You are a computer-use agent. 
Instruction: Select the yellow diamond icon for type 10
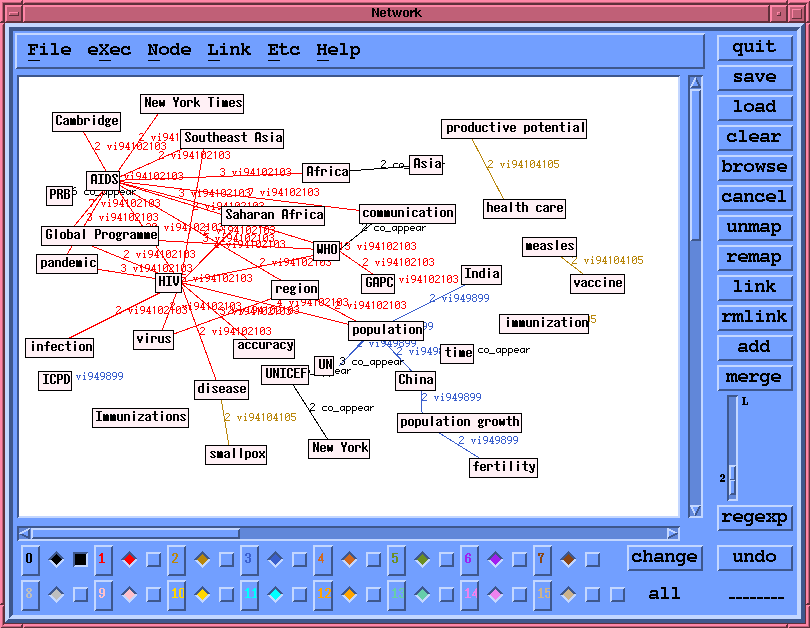202,594
